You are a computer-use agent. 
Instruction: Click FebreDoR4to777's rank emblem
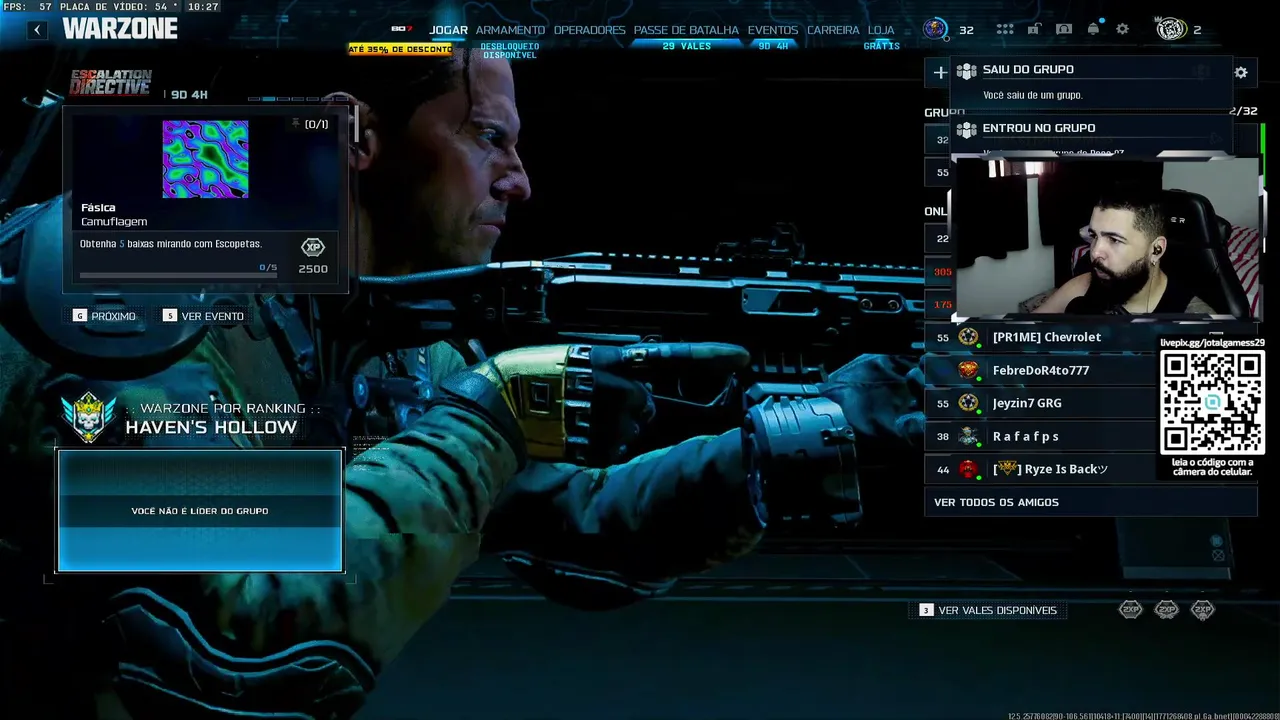(x=968, y=370)
